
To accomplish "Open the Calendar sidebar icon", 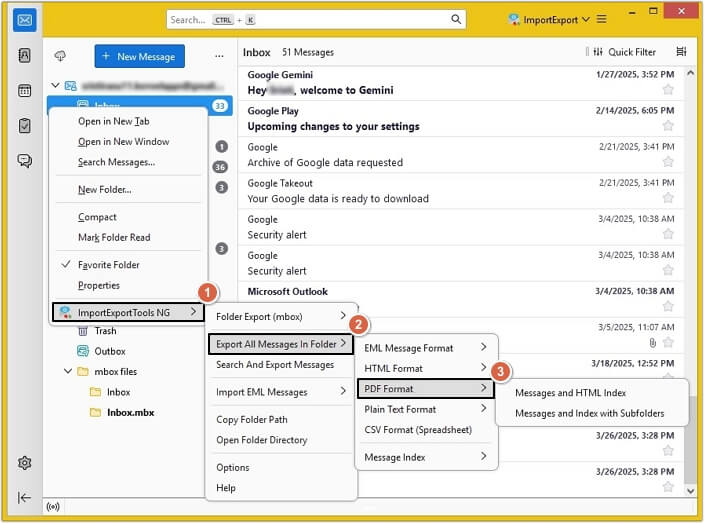I will [25, 91].
